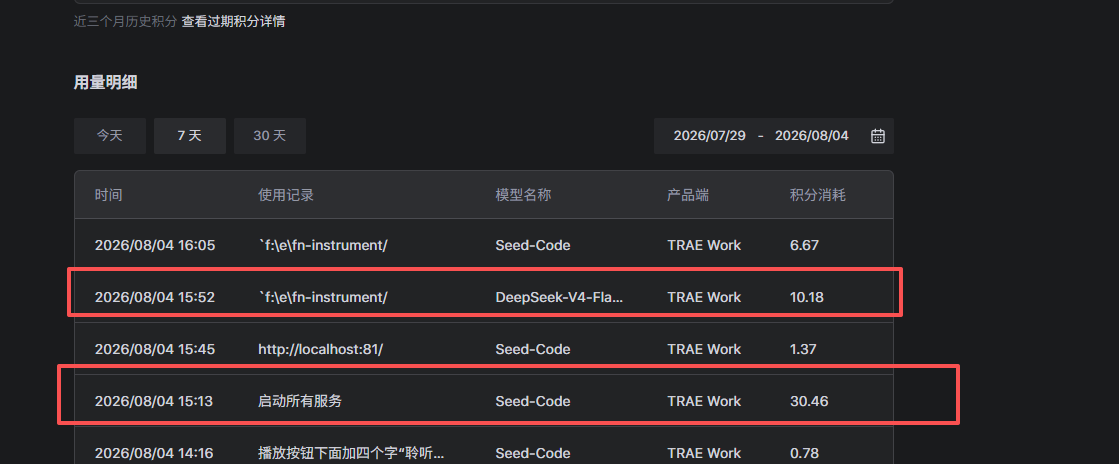Click the 30.46 points consumption value
Image resolution: width=1119 pixels, height=464 pixels.
[809, 401]
